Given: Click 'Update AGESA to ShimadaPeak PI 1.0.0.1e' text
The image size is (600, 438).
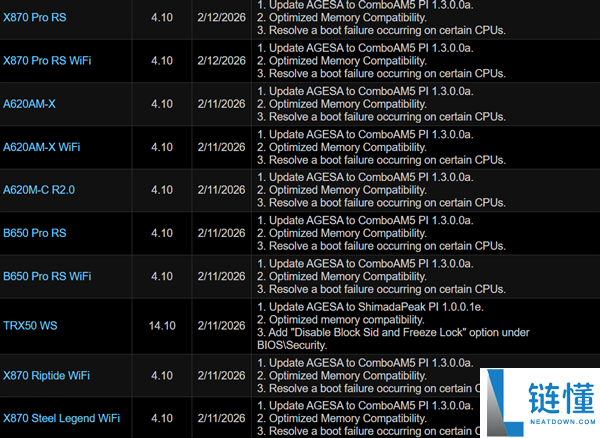Looking at the screenshot, I should 370,307.
